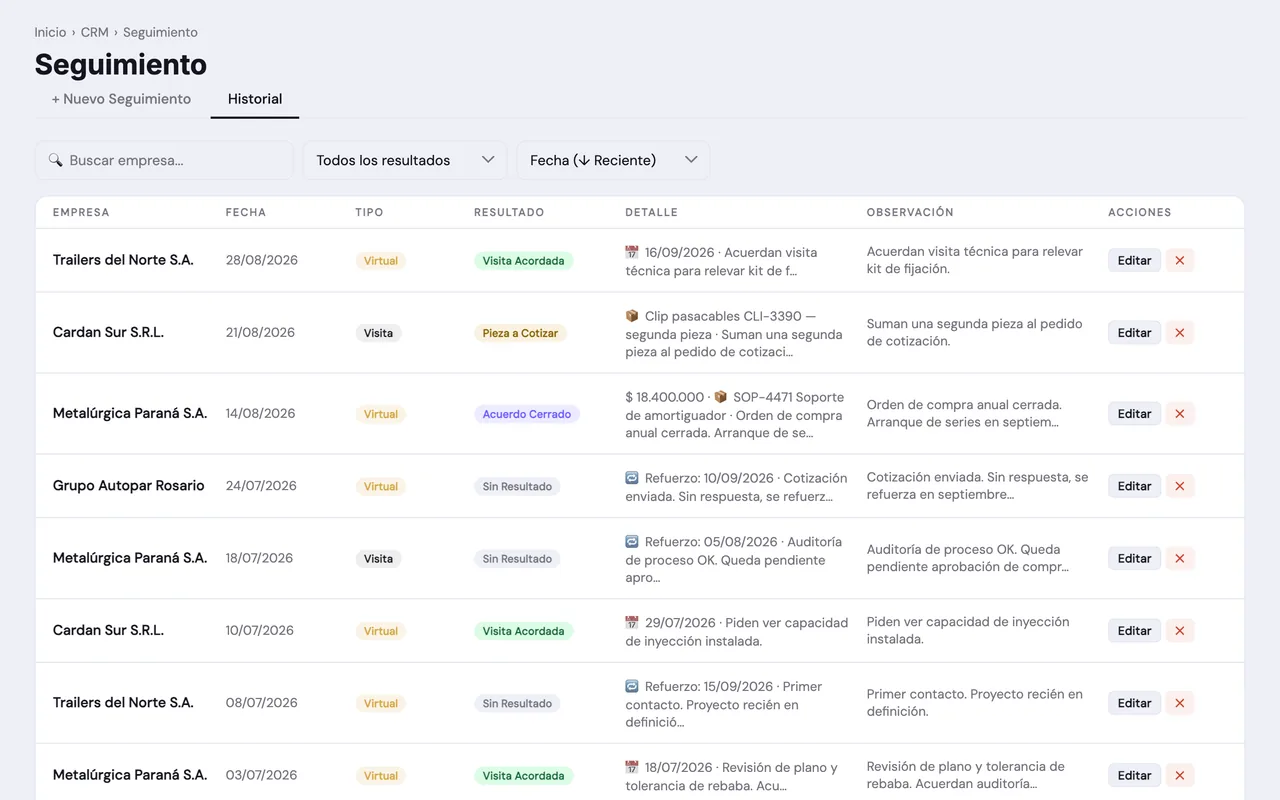This screenshot has width=1280, height=800.
Task: Click the refuerzo icon beside 15/09/2026
Action: [x=632, y=686]
